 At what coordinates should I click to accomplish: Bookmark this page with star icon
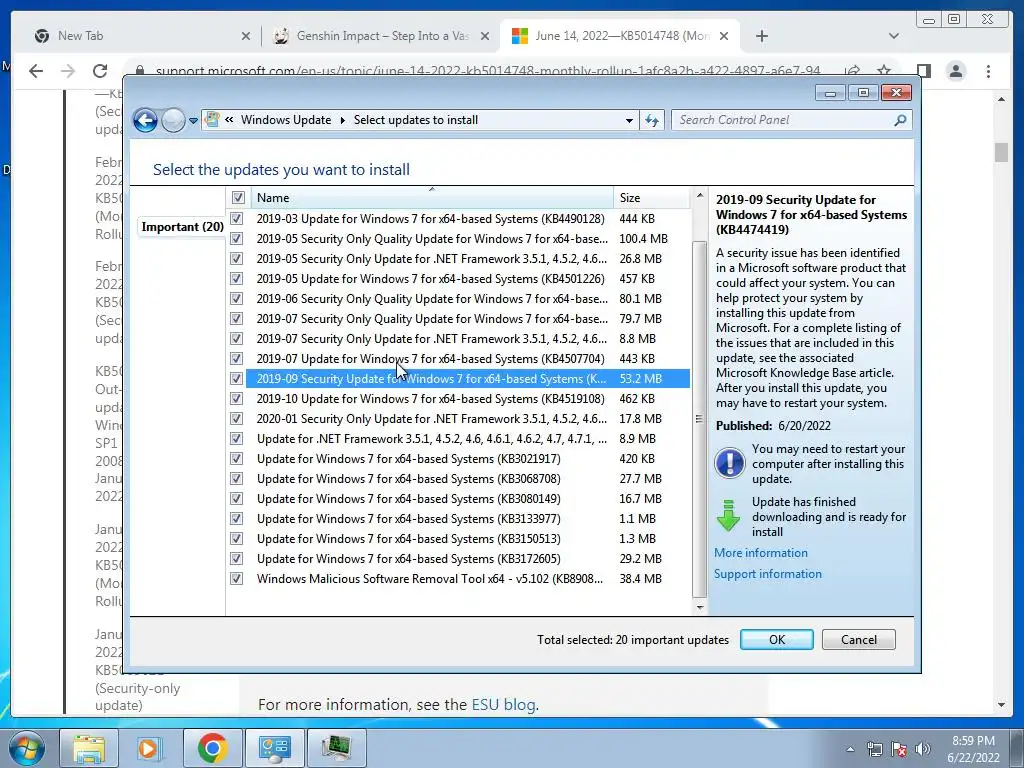(884, 71)
